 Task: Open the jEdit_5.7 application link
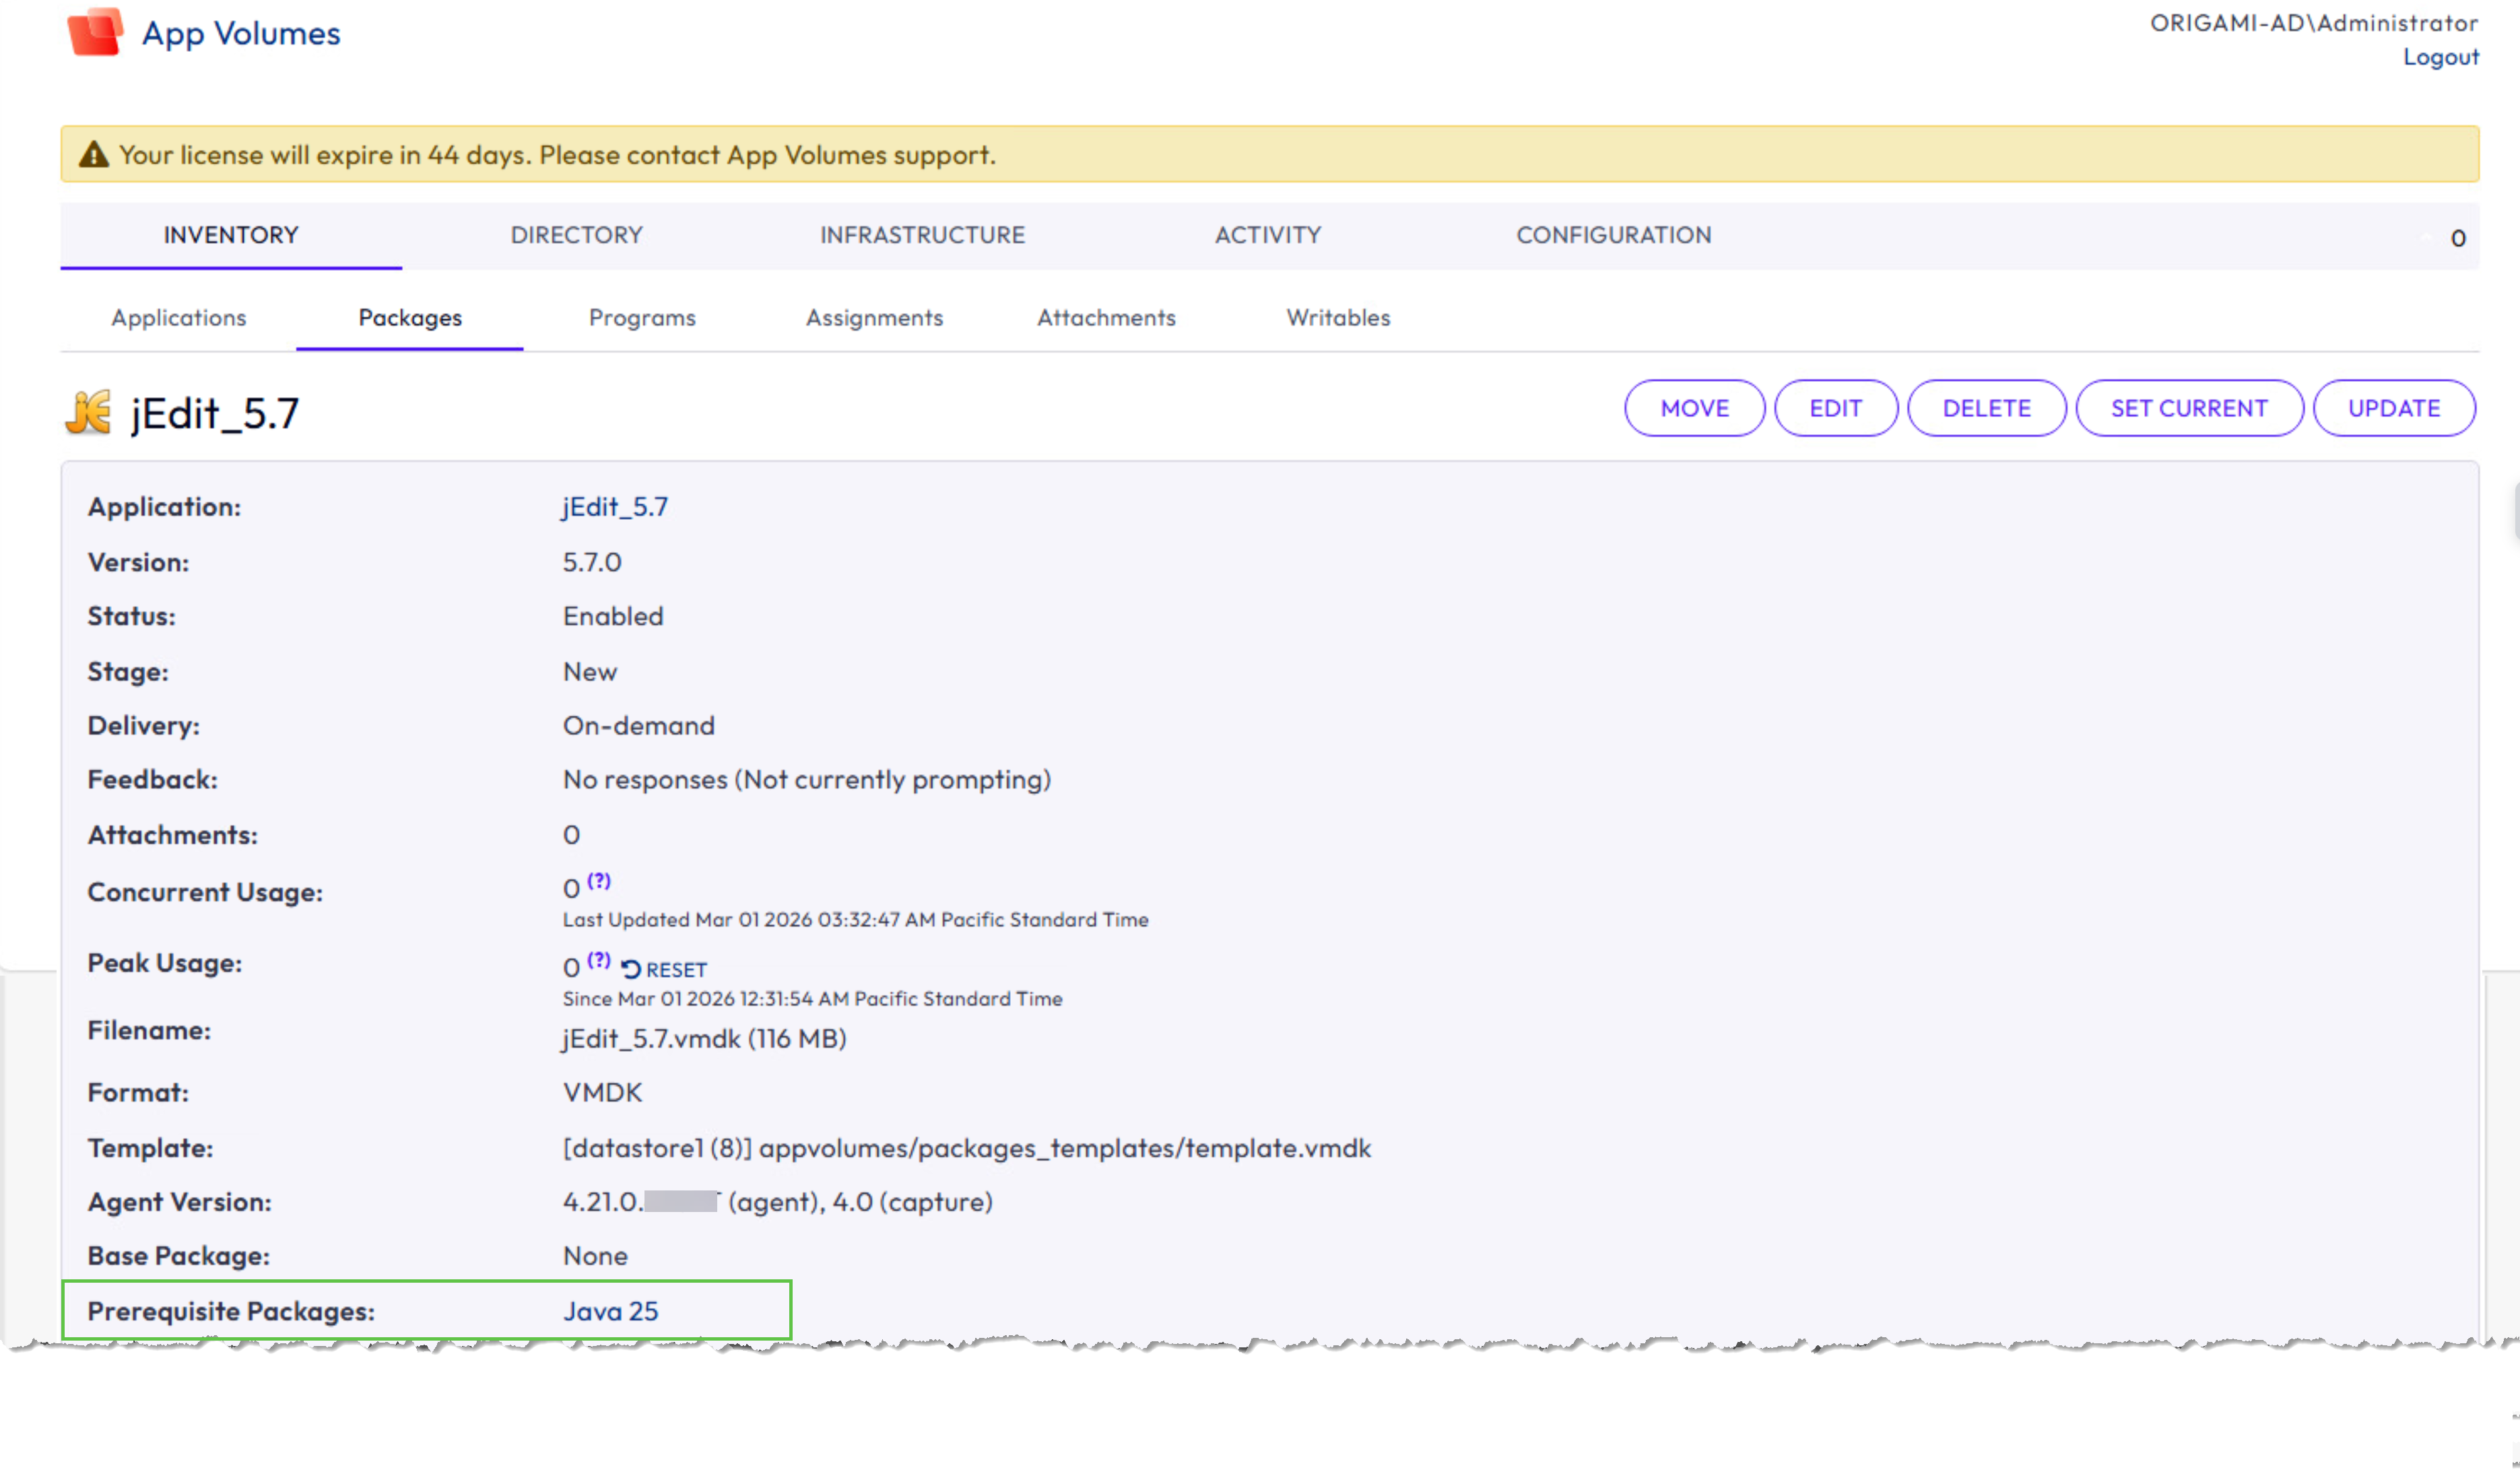[x=615, y=507]
